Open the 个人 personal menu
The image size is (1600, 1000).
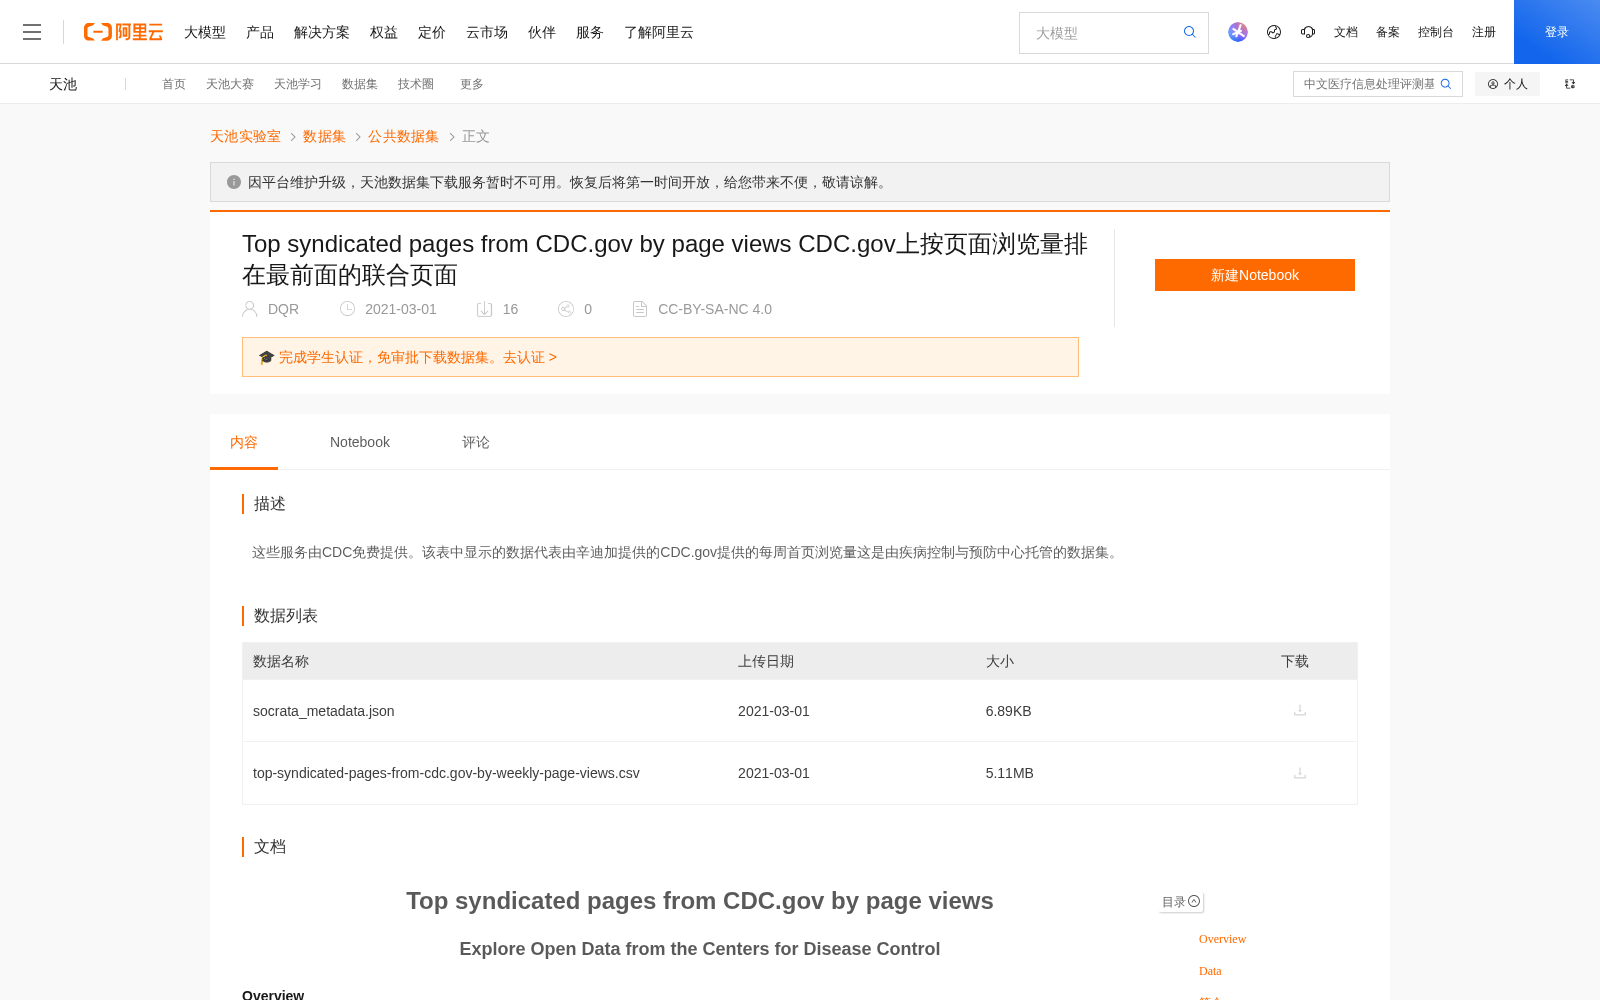[1507, 84]
